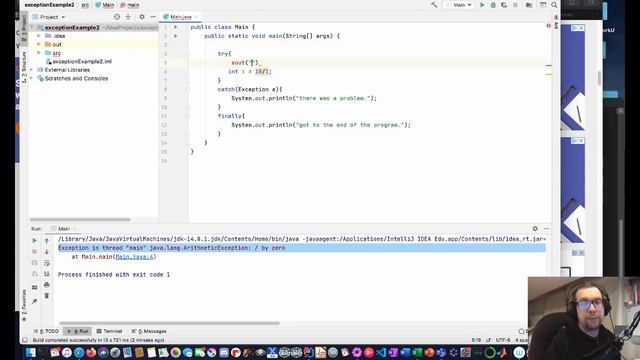Open Search Everywhere magnifier icon
The image size is (640, 360).
[554, 5]
